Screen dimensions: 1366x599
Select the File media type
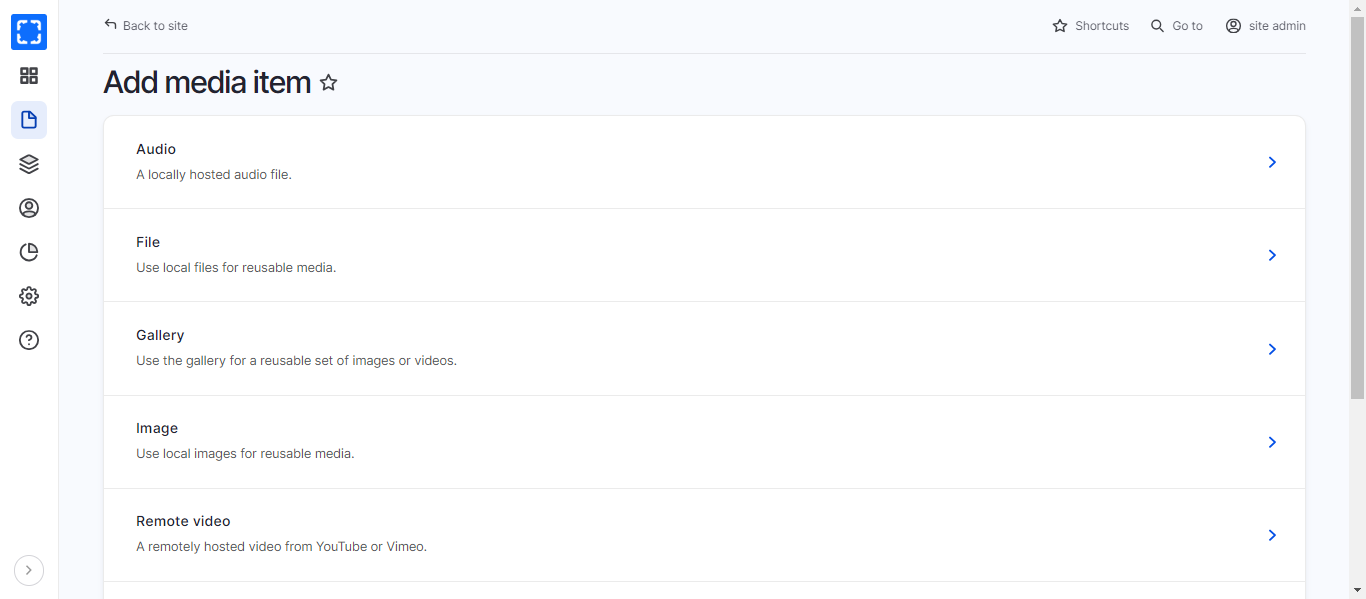tap(704, 255)
